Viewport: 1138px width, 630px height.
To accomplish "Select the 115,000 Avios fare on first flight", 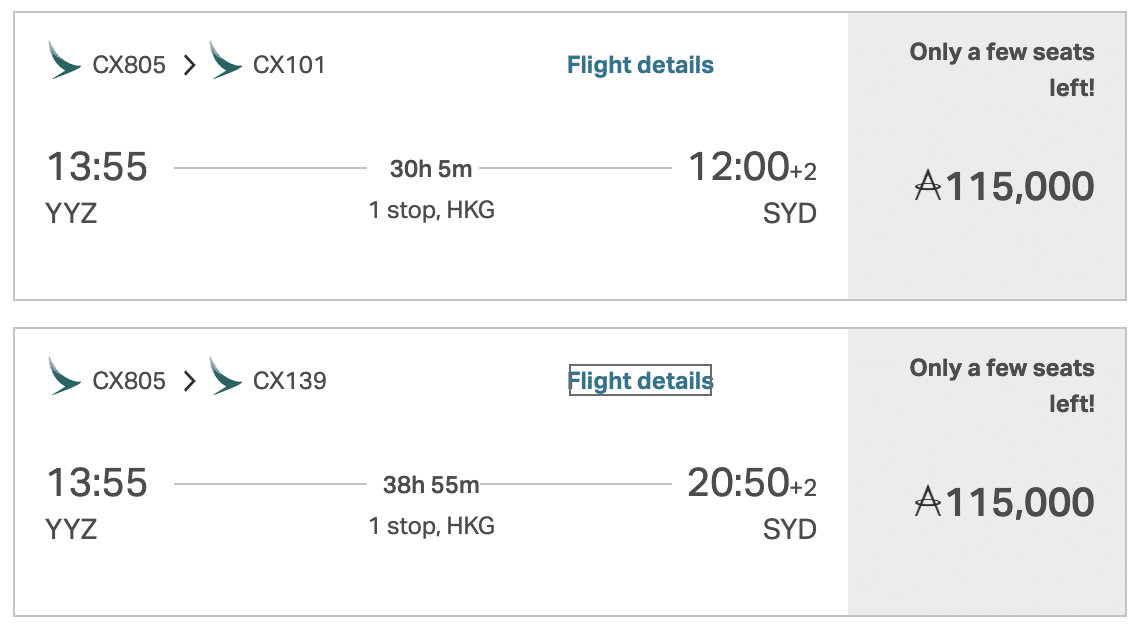I will click(1003, 186).
